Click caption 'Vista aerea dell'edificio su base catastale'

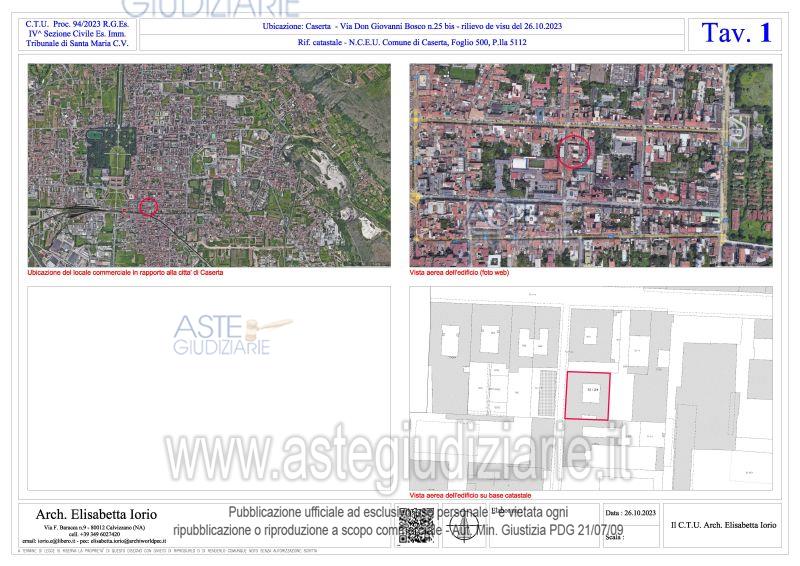click(470, 496)
